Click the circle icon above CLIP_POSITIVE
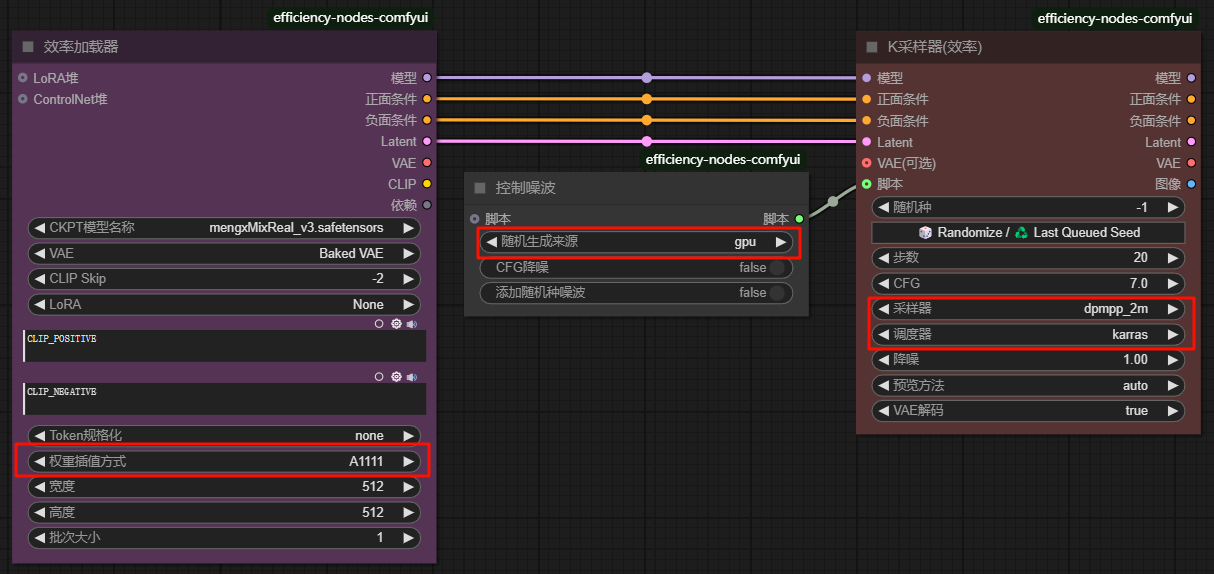Image resolution: width=1214 pixels, height=574 pixels. pyautogui.click(x=380, y=324)
